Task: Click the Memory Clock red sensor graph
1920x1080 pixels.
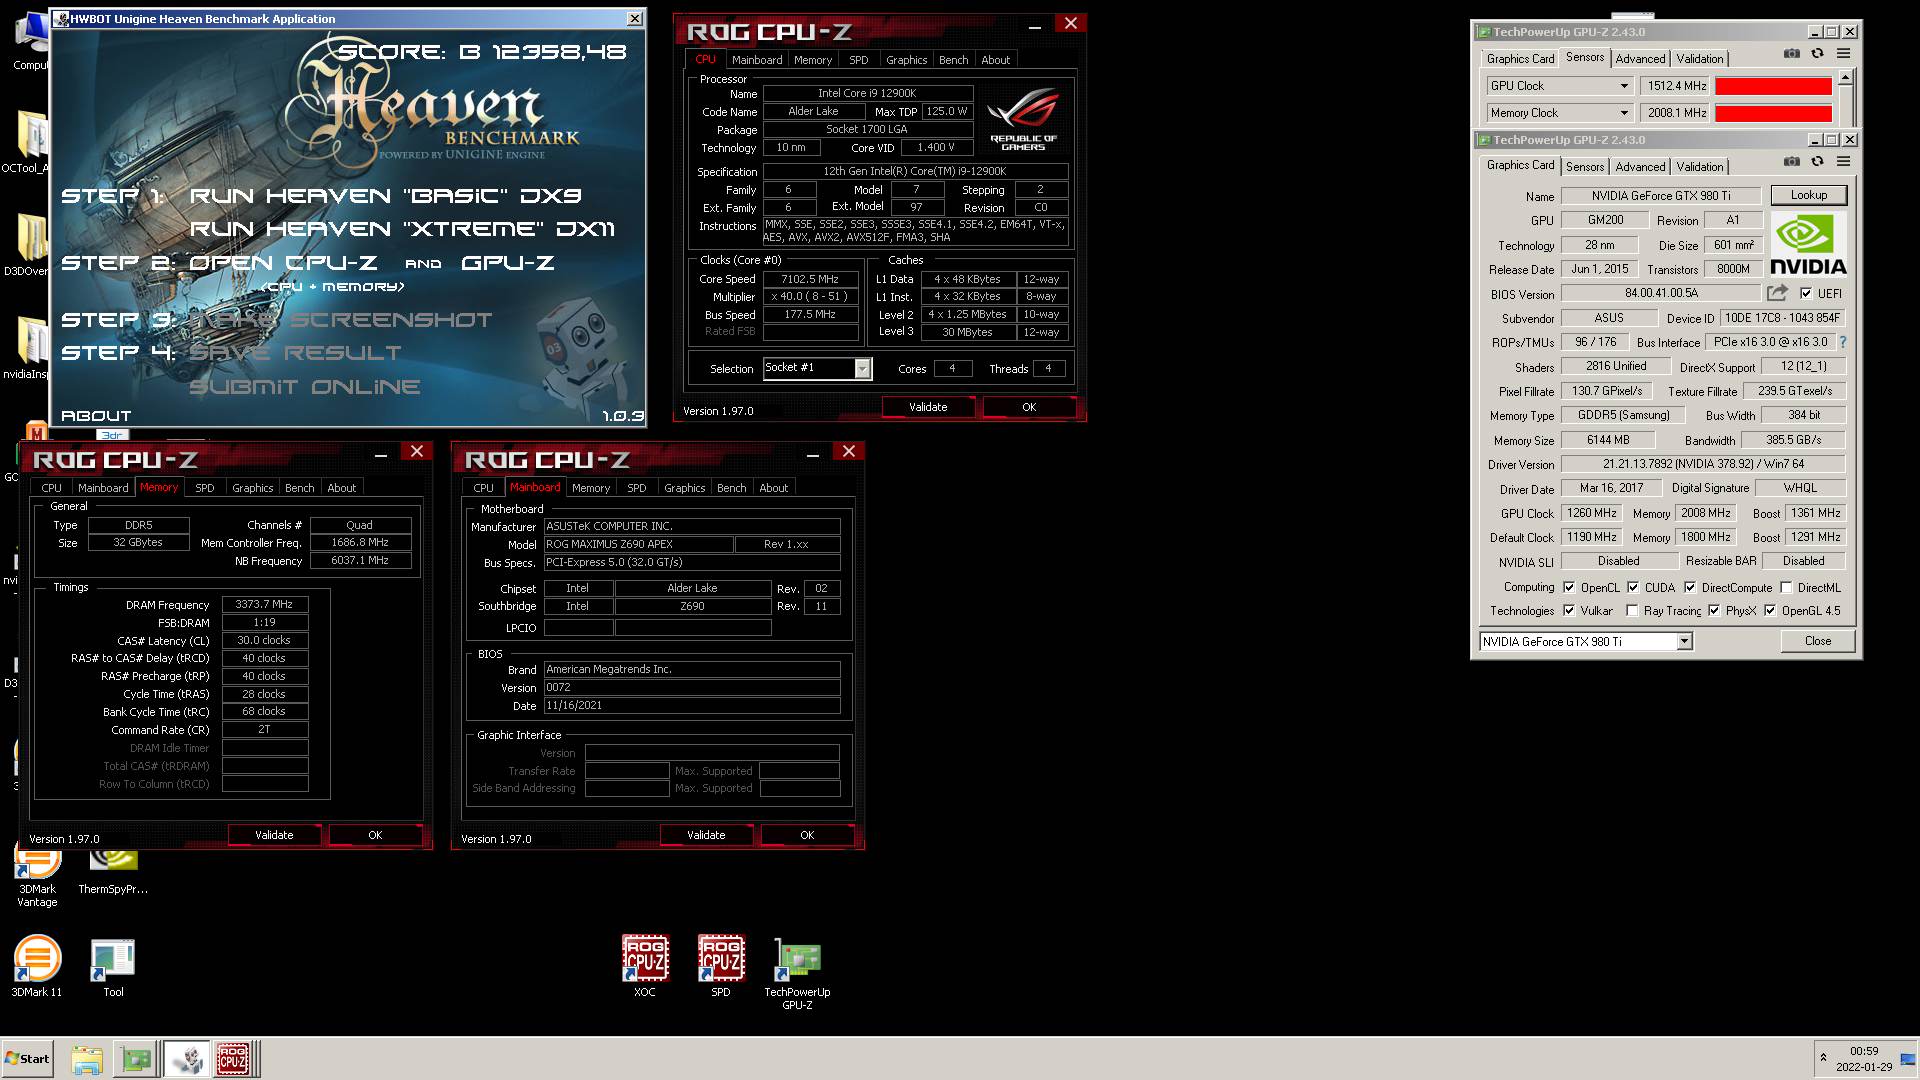Action: pyautogui.click(x=1773, y=113)
